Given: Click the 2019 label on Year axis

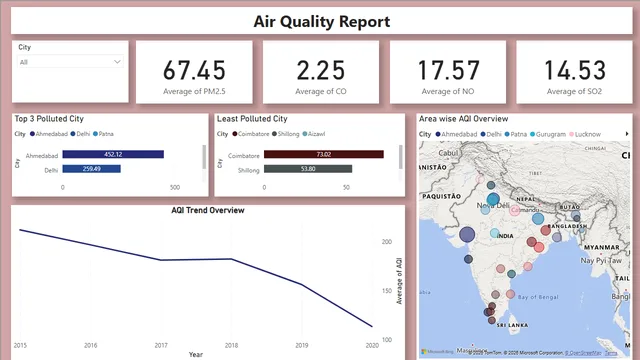Looking at the screenshot, I should coord(302,345).
